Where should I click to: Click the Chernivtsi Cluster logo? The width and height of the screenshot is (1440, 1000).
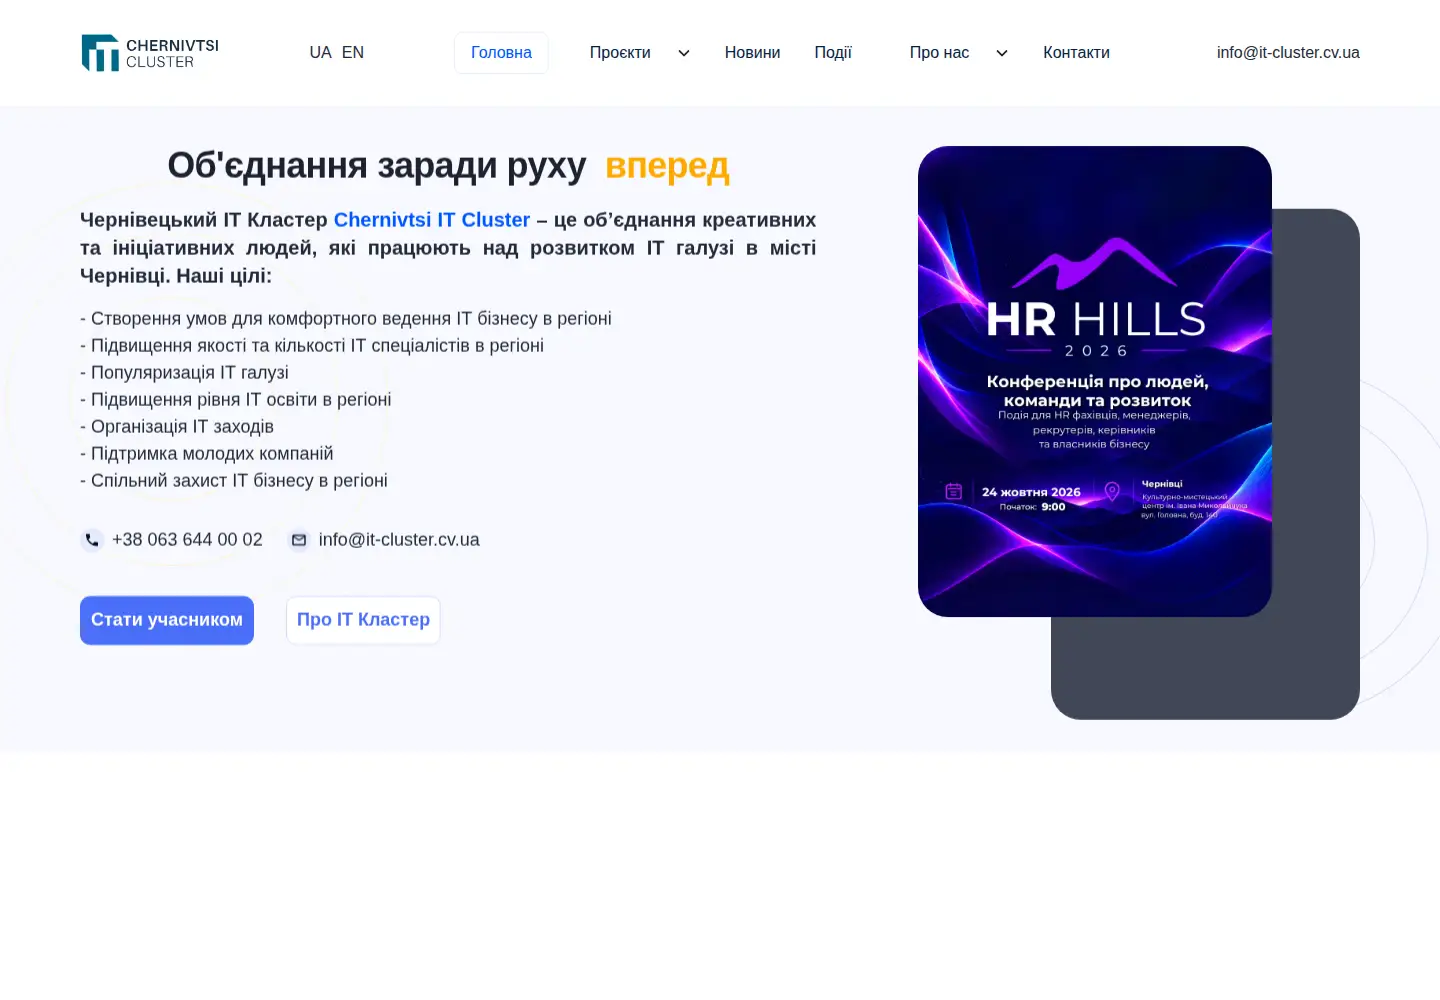pyautogui.click(x=150, y=53)
